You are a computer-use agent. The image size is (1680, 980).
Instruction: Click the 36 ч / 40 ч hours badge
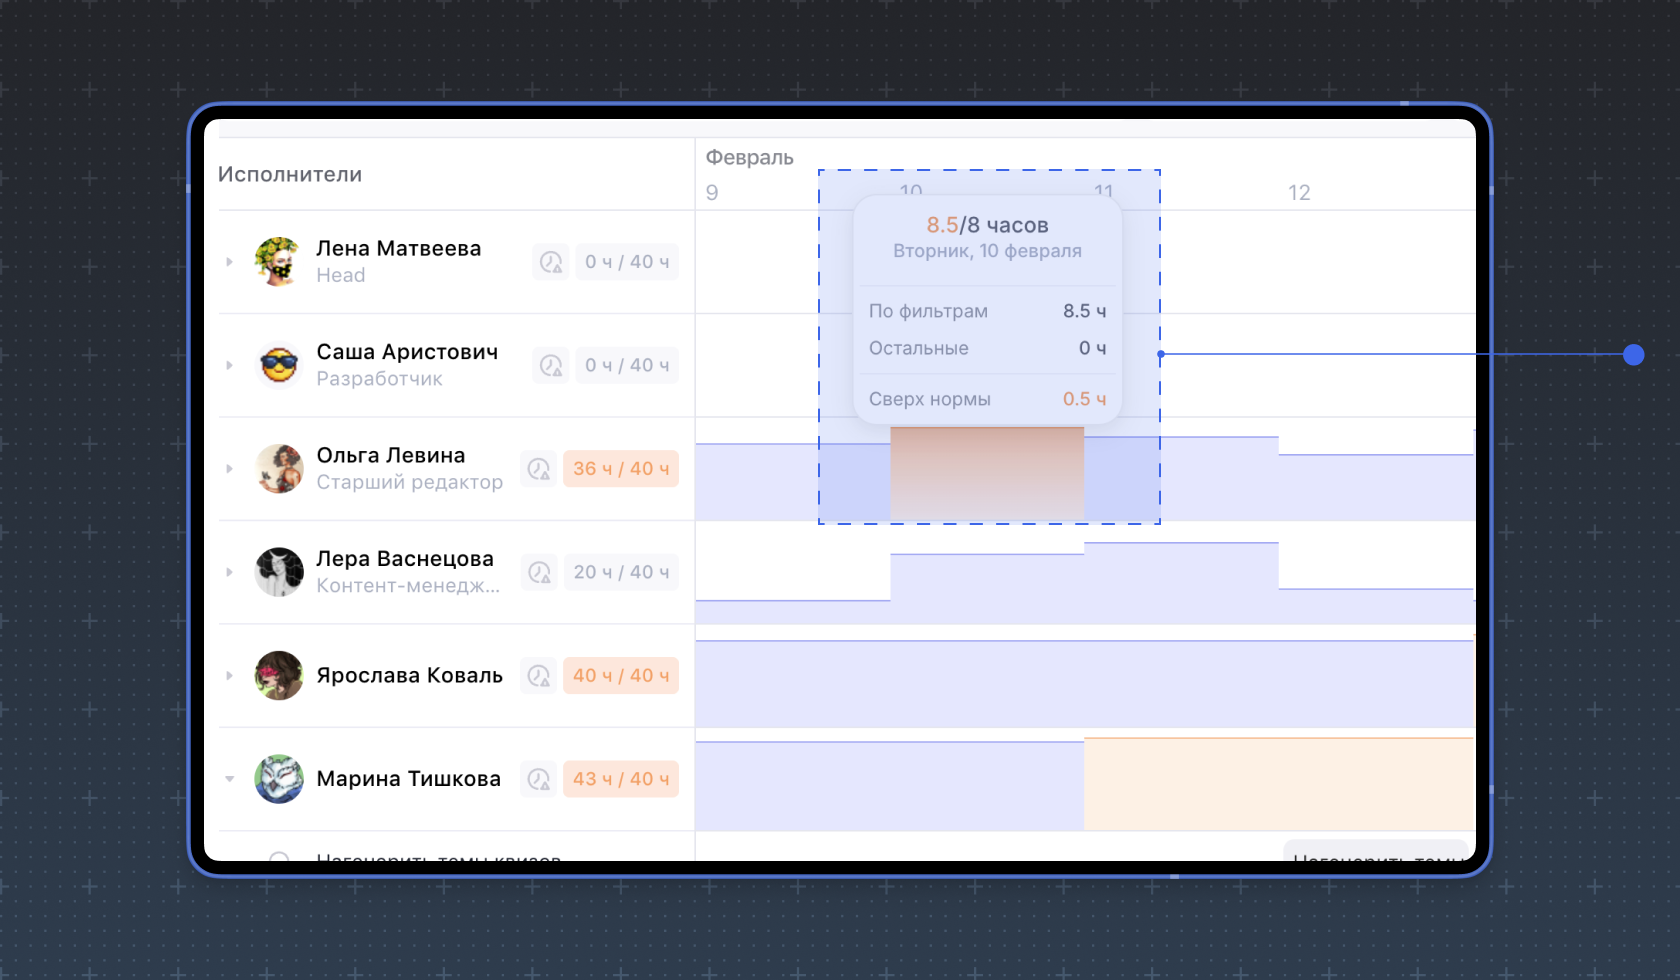click(620, 469)
